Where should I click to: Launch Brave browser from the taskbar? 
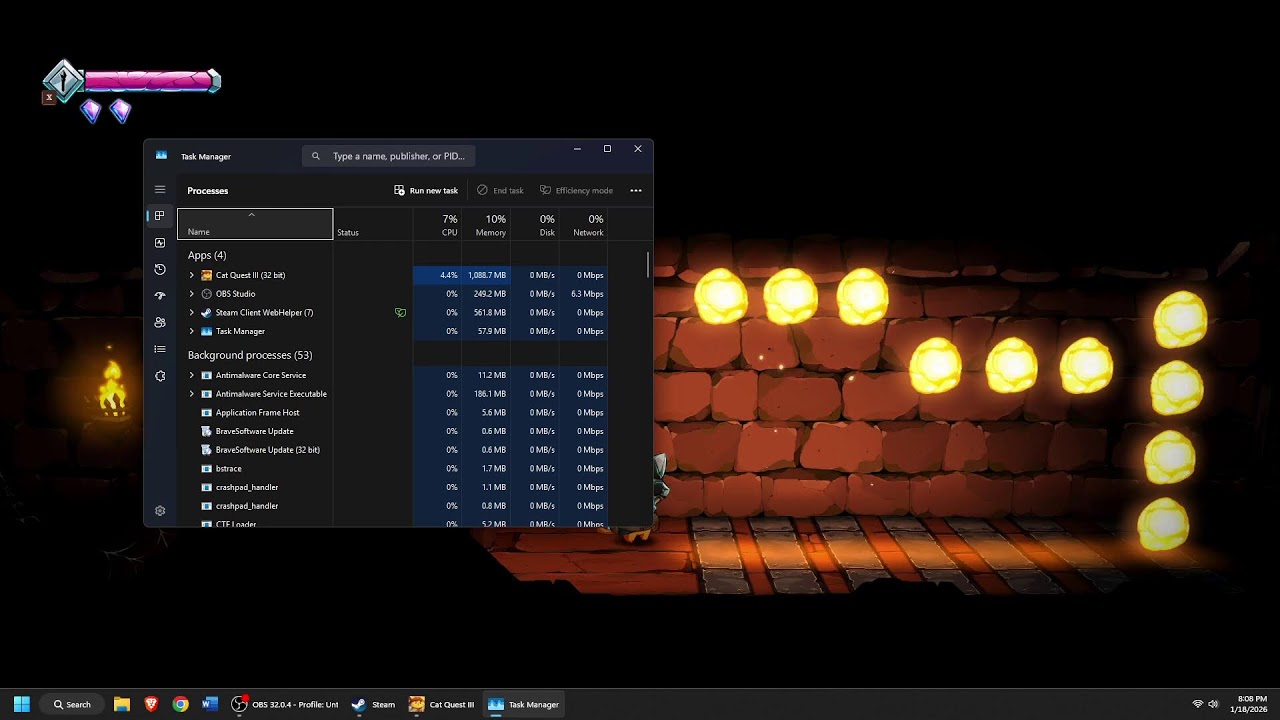pyautogui.click(x=151, y=704)
